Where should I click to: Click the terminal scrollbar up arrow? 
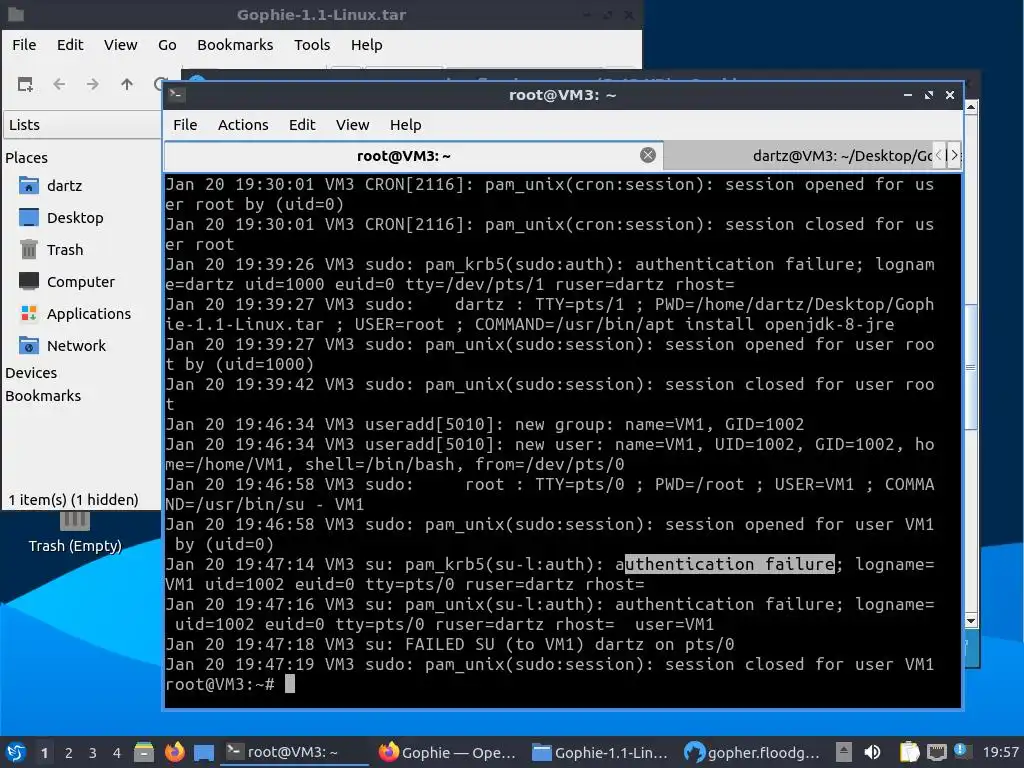(x=971, y=106)
